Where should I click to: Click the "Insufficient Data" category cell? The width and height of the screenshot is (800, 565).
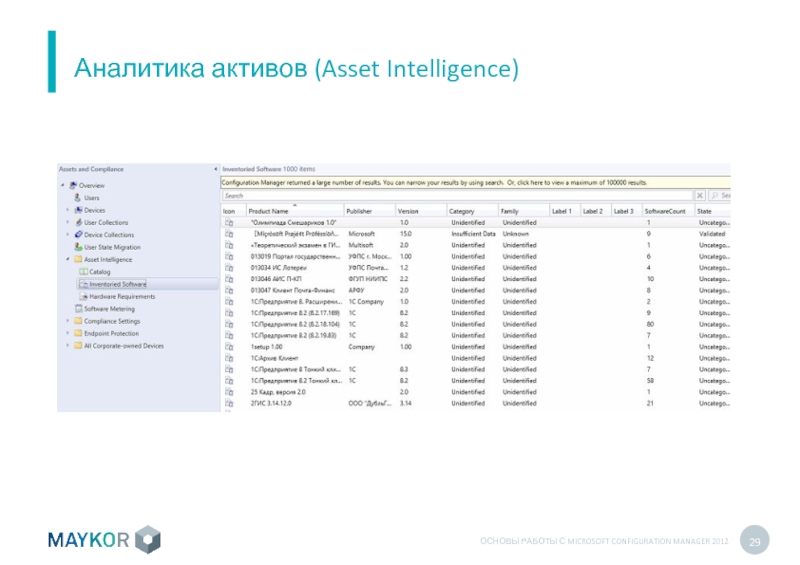click(x=473, y=234)
